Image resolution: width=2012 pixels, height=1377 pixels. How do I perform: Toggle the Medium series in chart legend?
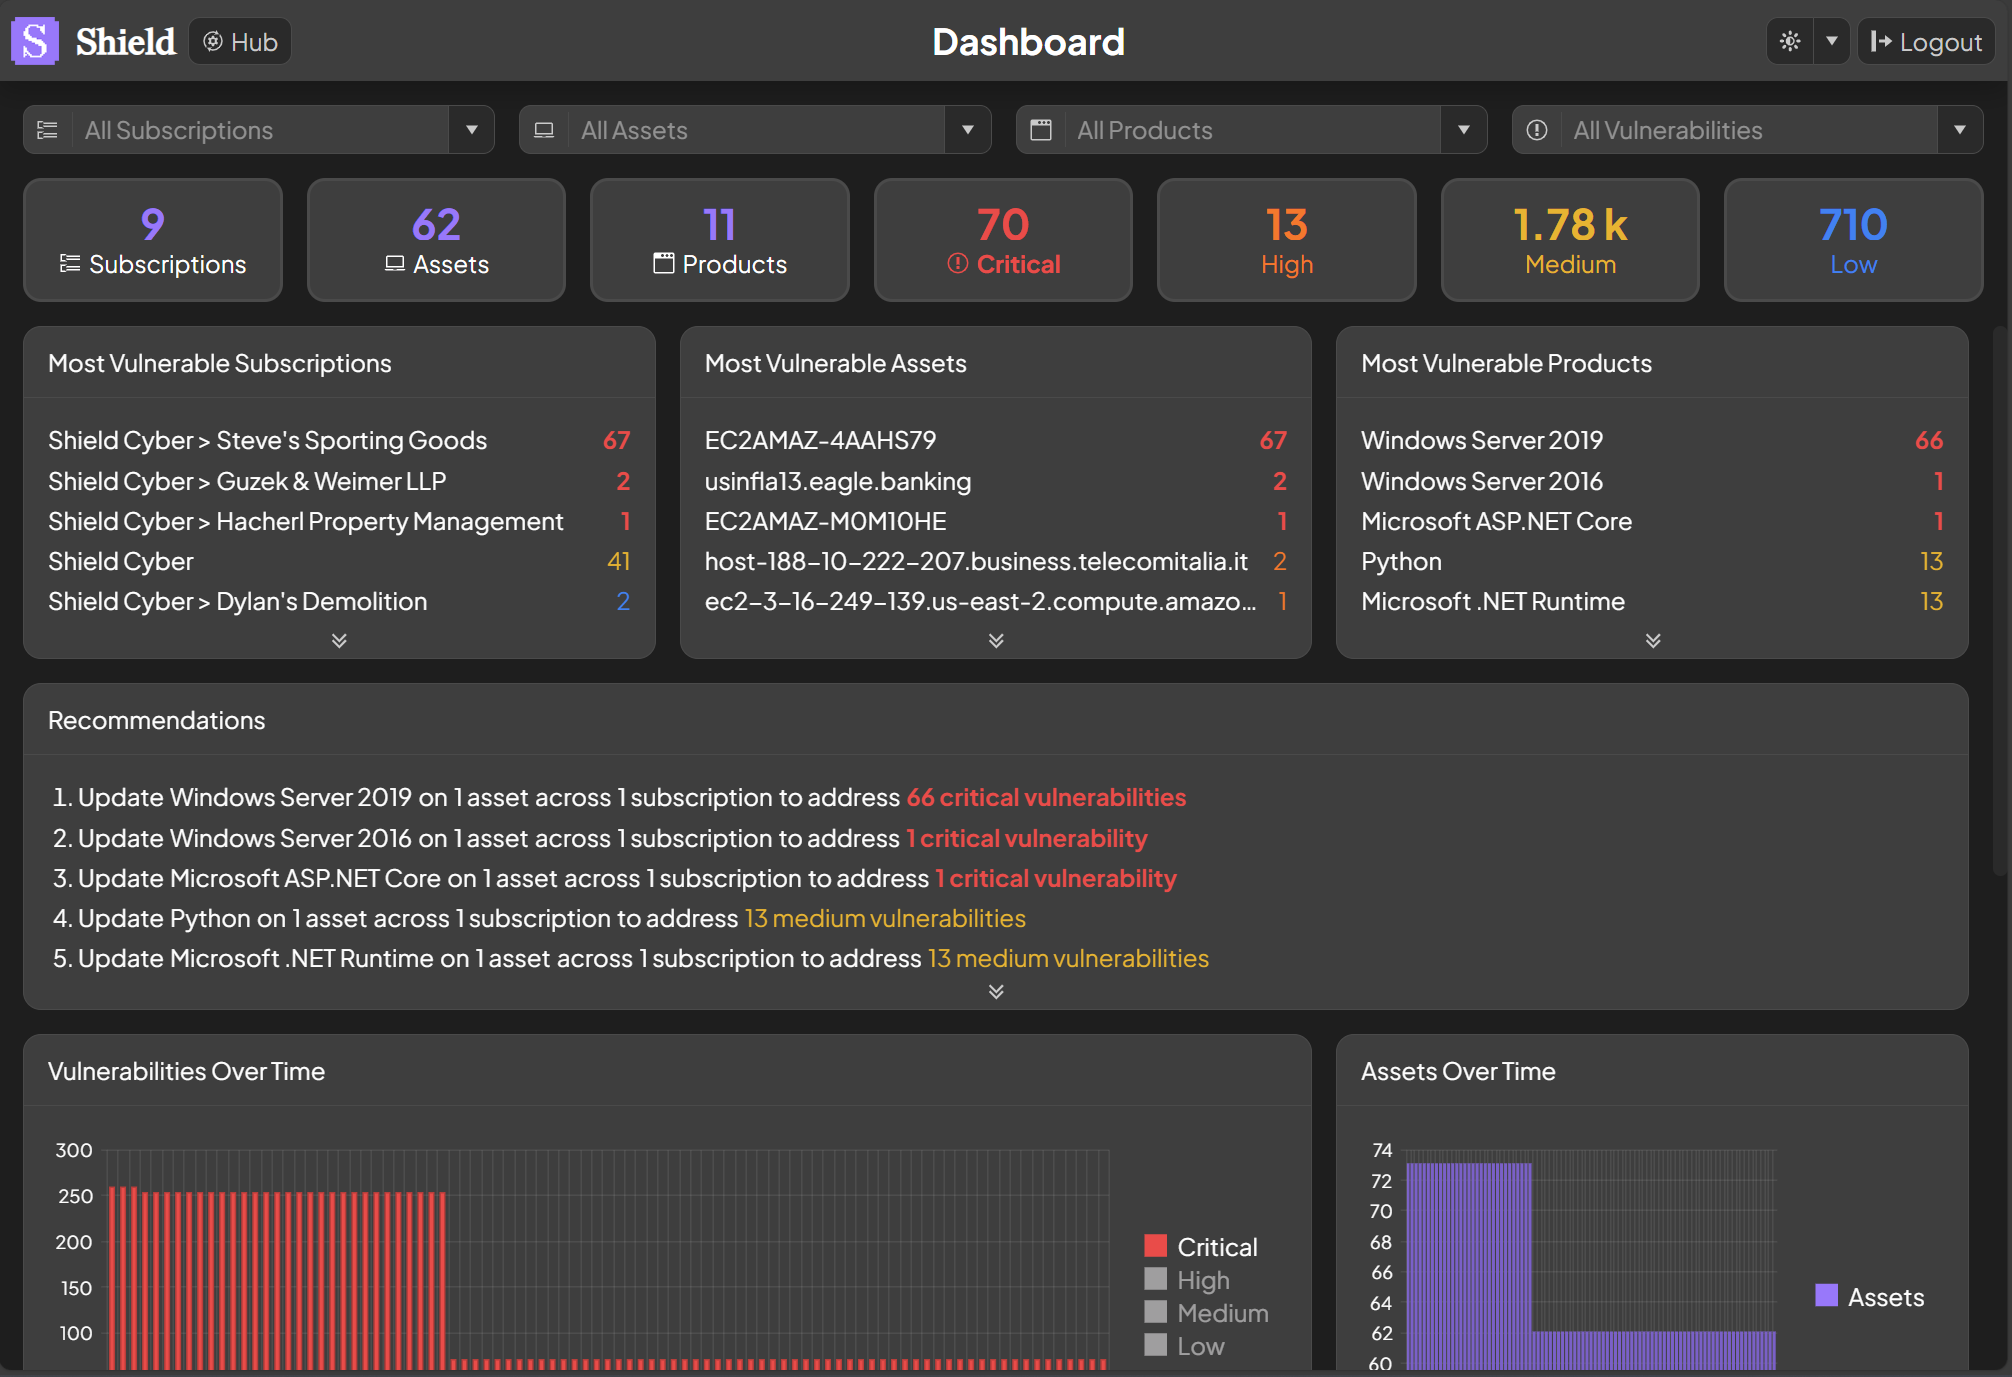tap(1221, 1313)
